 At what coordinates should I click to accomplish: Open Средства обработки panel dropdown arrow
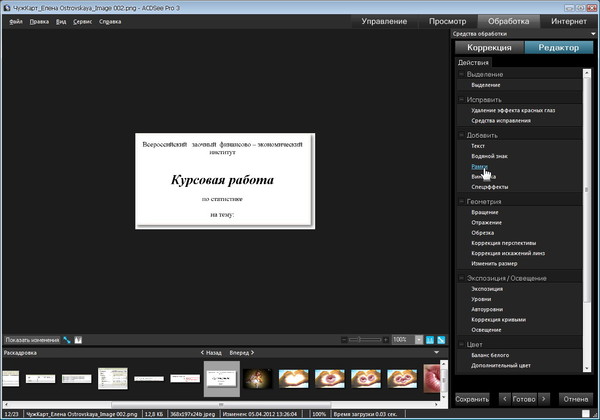click(593, 34)
